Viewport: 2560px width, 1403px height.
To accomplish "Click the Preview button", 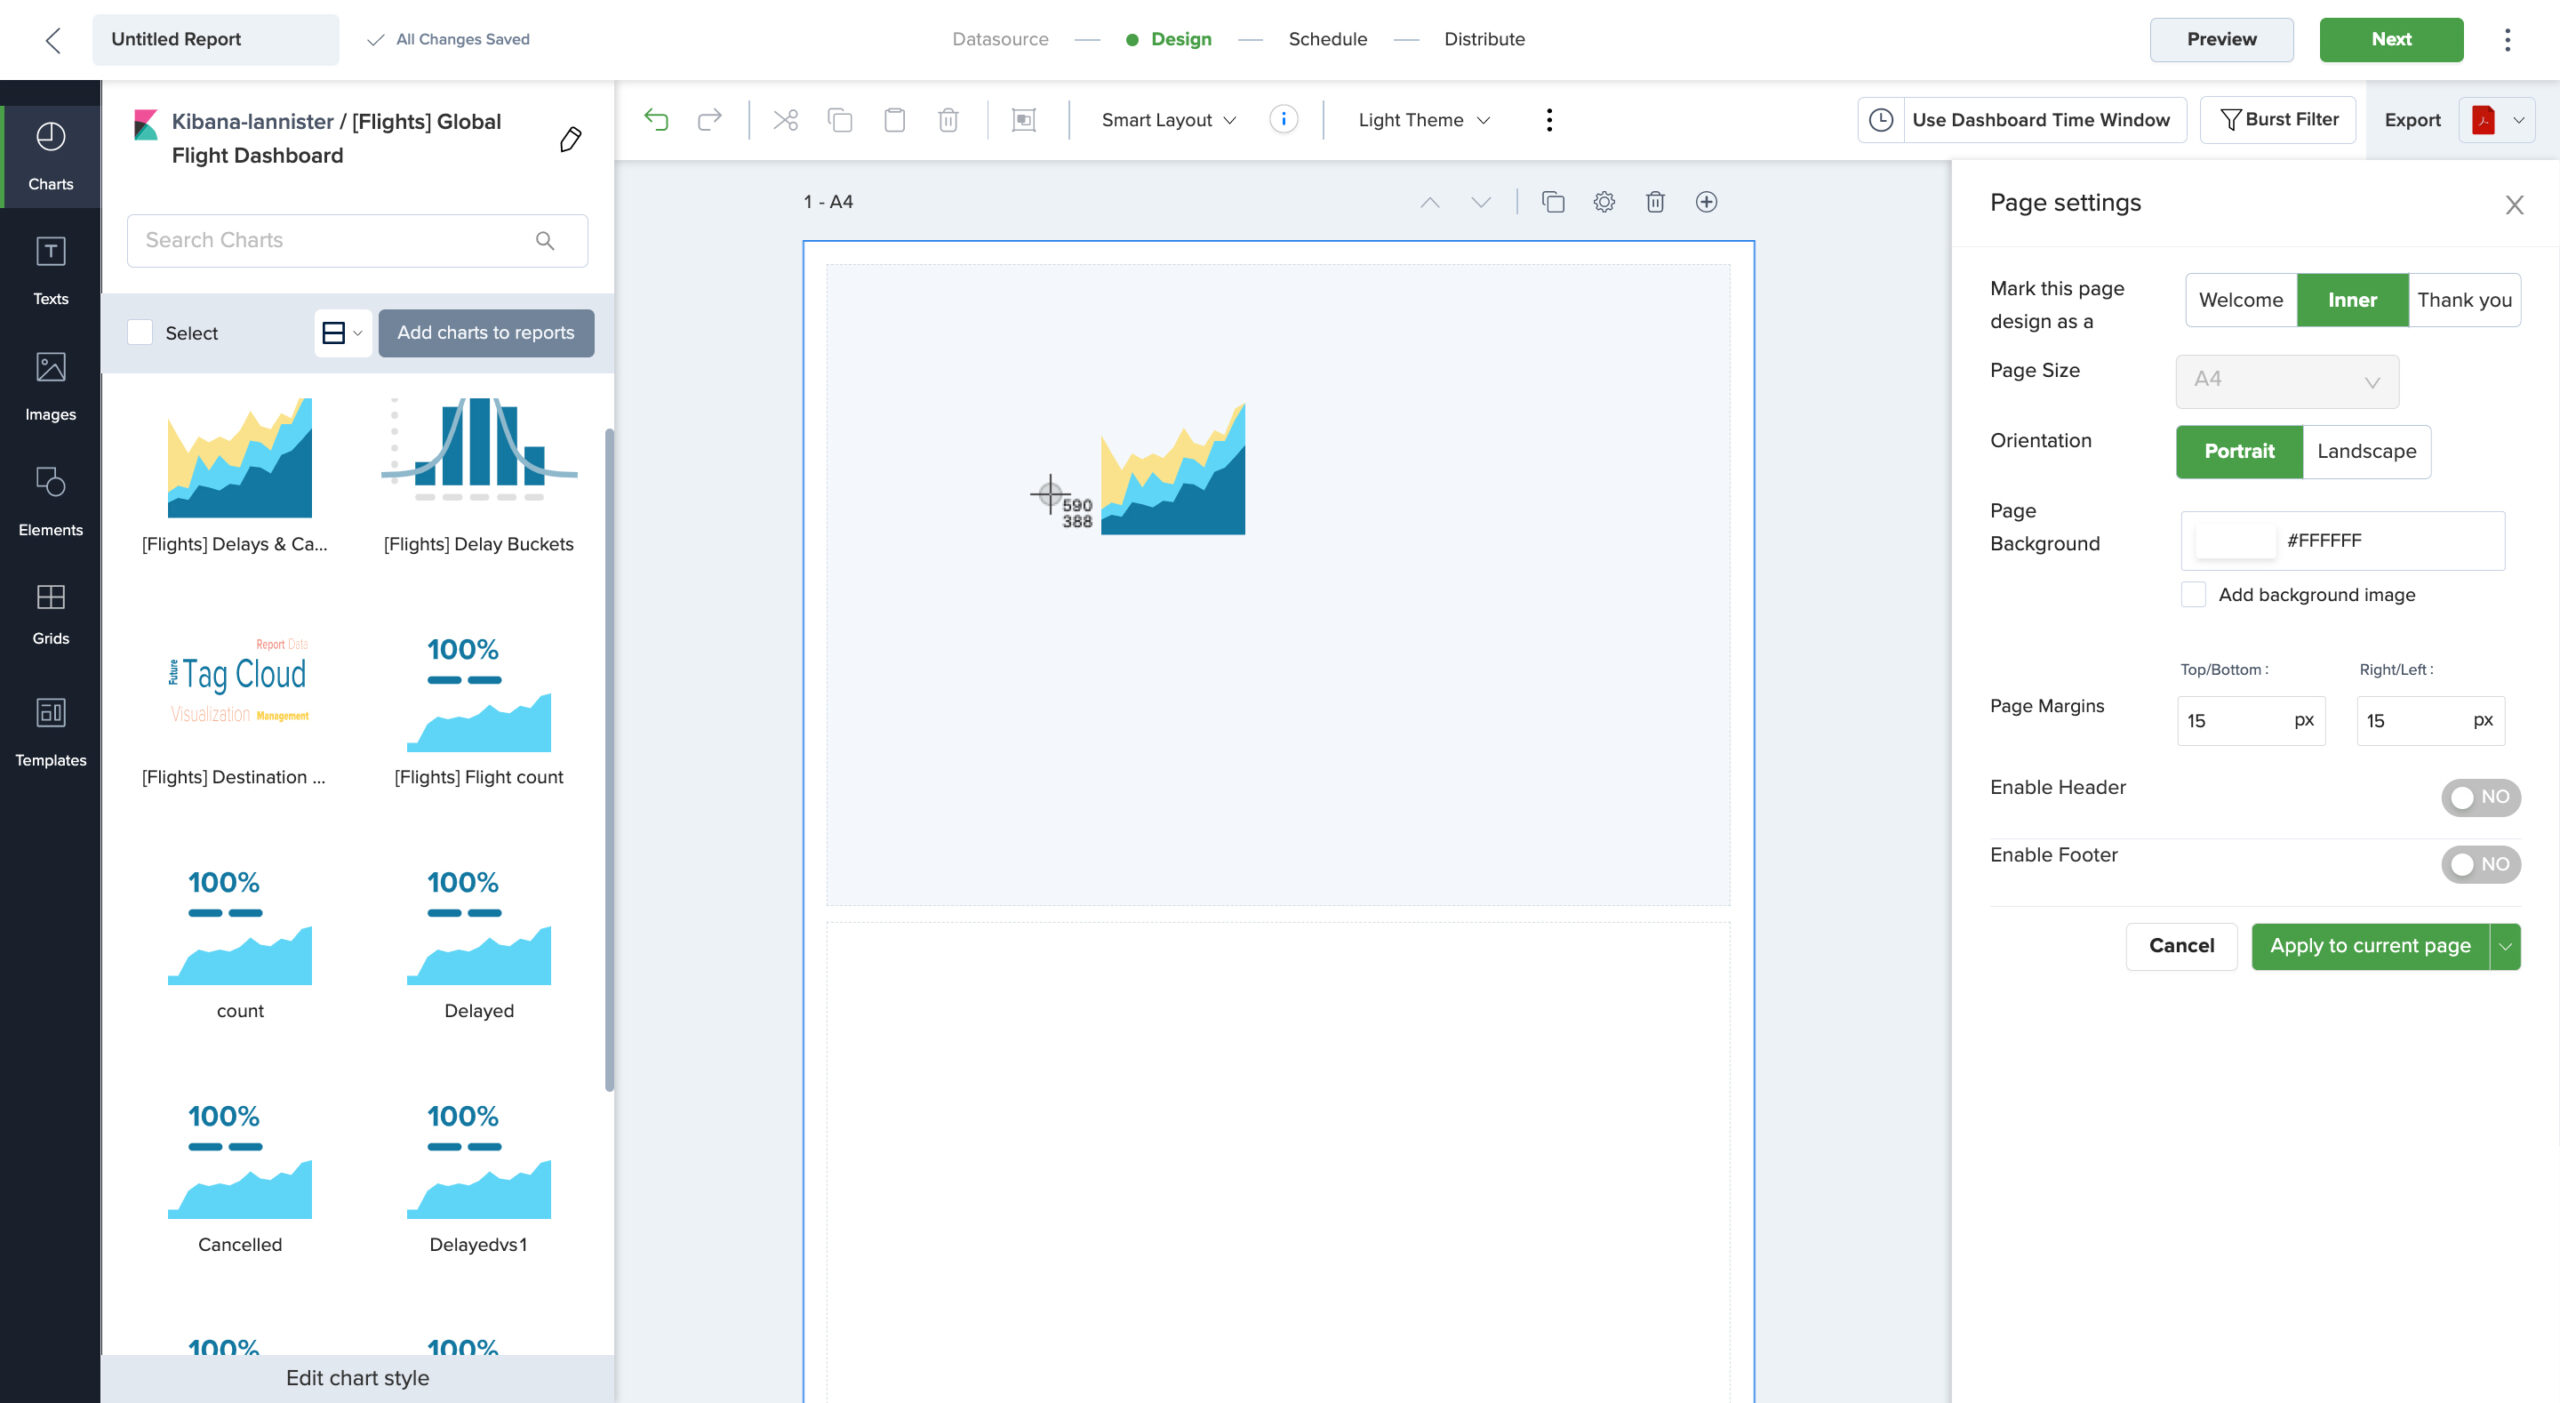I will (x=2221, y=40).
